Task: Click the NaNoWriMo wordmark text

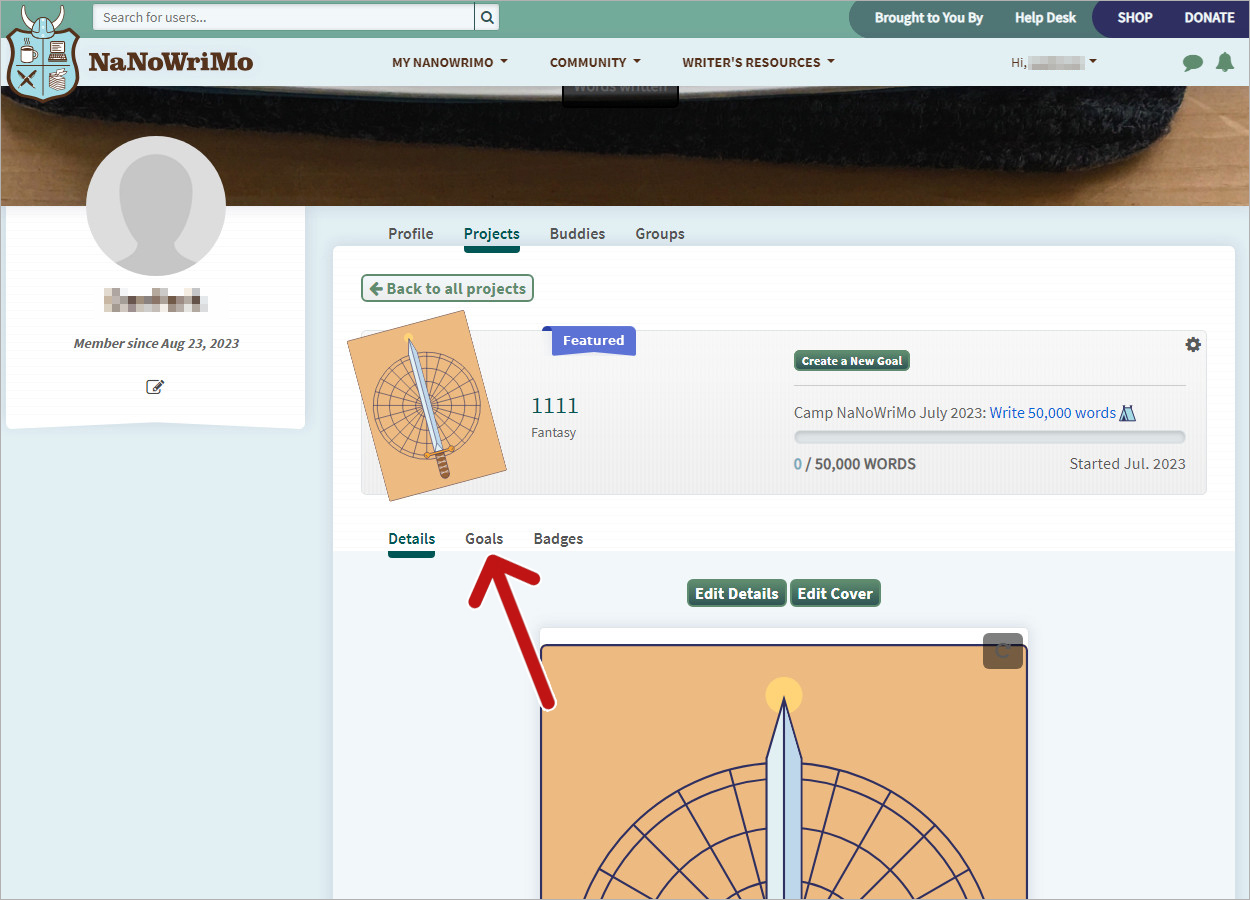Action: 171,62
